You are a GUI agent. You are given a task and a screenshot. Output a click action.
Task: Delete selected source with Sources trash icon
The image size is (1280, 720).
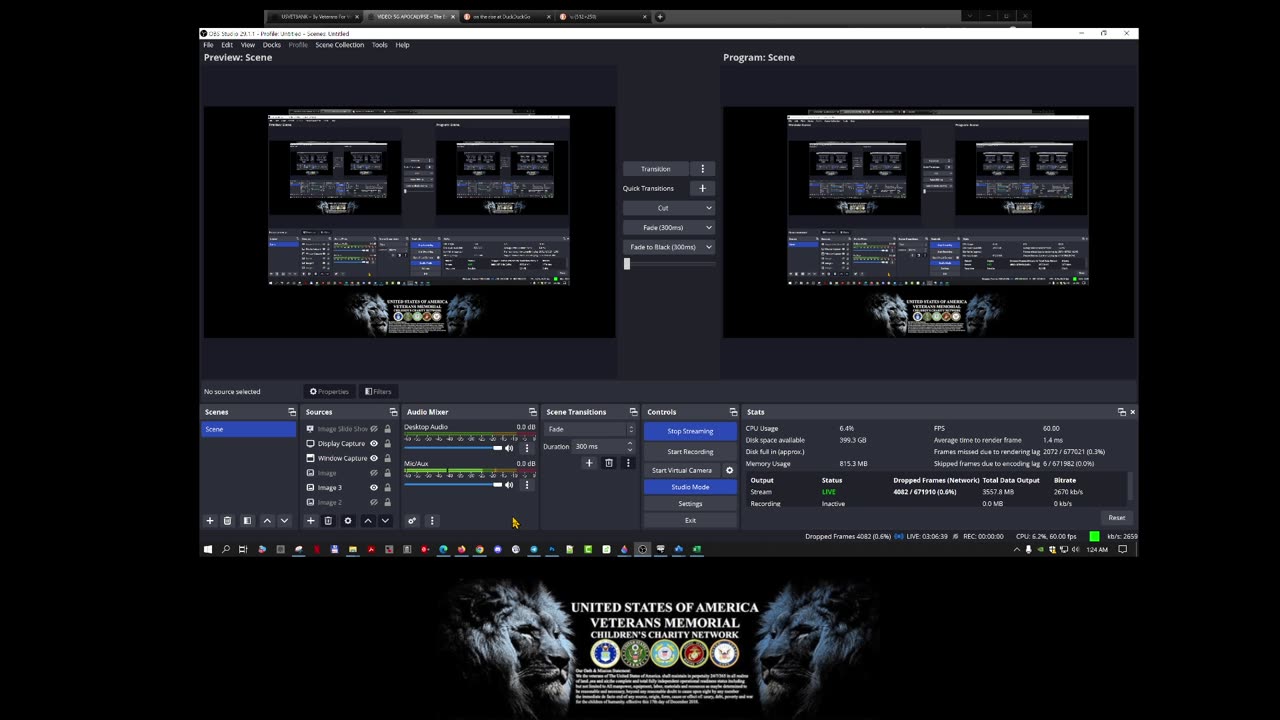coord(328,521)
